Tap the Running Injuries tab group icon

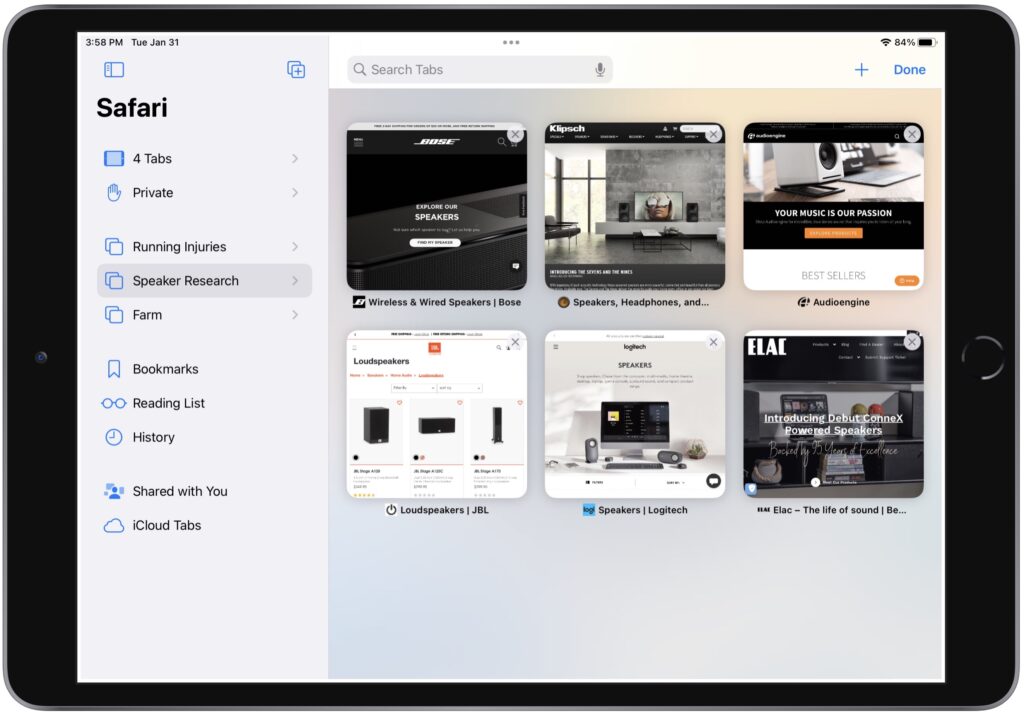pos(114,247)
